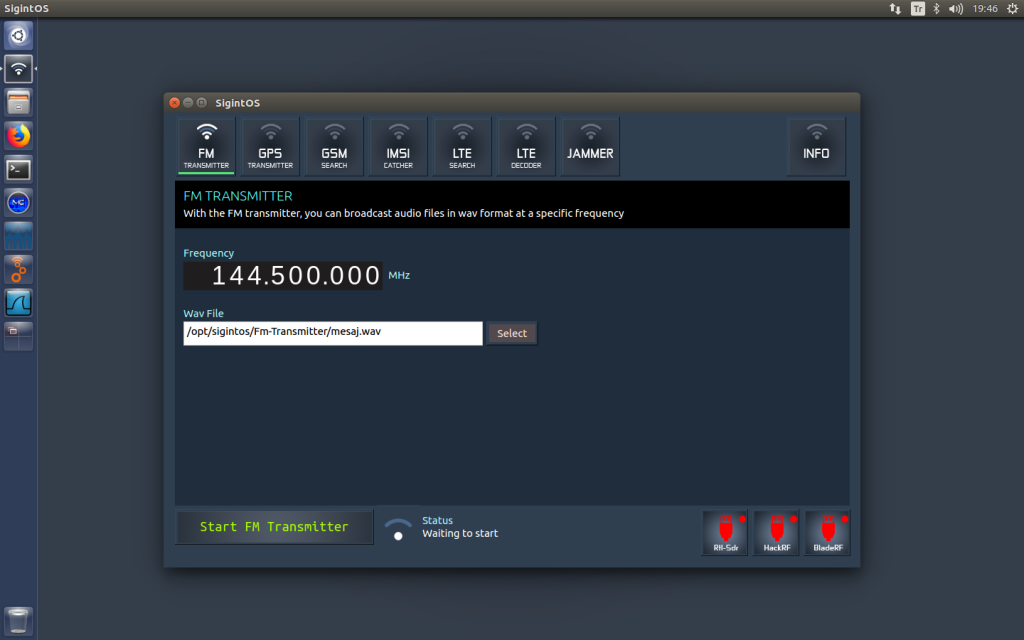Launch Firefox from the dock
This screenshot has height=640, width=1024.
[18, 136]
